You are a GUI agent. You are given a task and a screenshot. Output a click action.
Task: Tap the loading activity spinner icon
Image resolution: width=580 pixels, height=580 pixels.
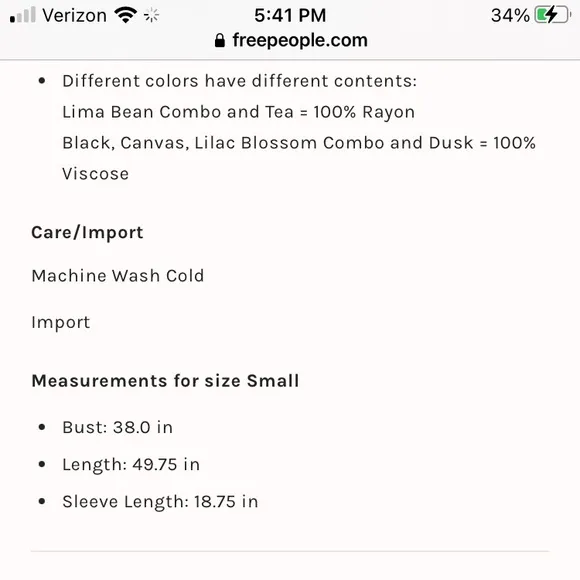pyautogui.click(x=151, y=16)
